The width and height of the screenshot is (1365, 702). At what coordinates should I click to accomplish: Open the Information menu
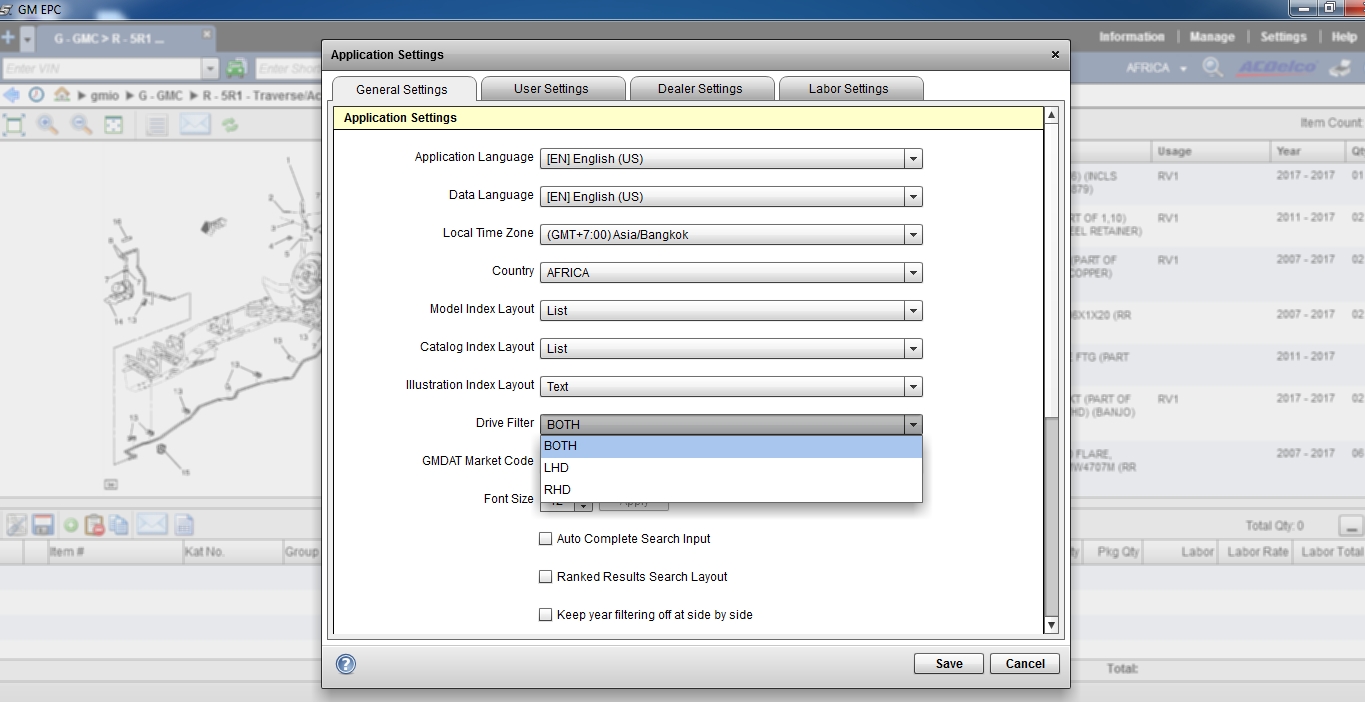pyautogui.click(x=1132, y=37)
